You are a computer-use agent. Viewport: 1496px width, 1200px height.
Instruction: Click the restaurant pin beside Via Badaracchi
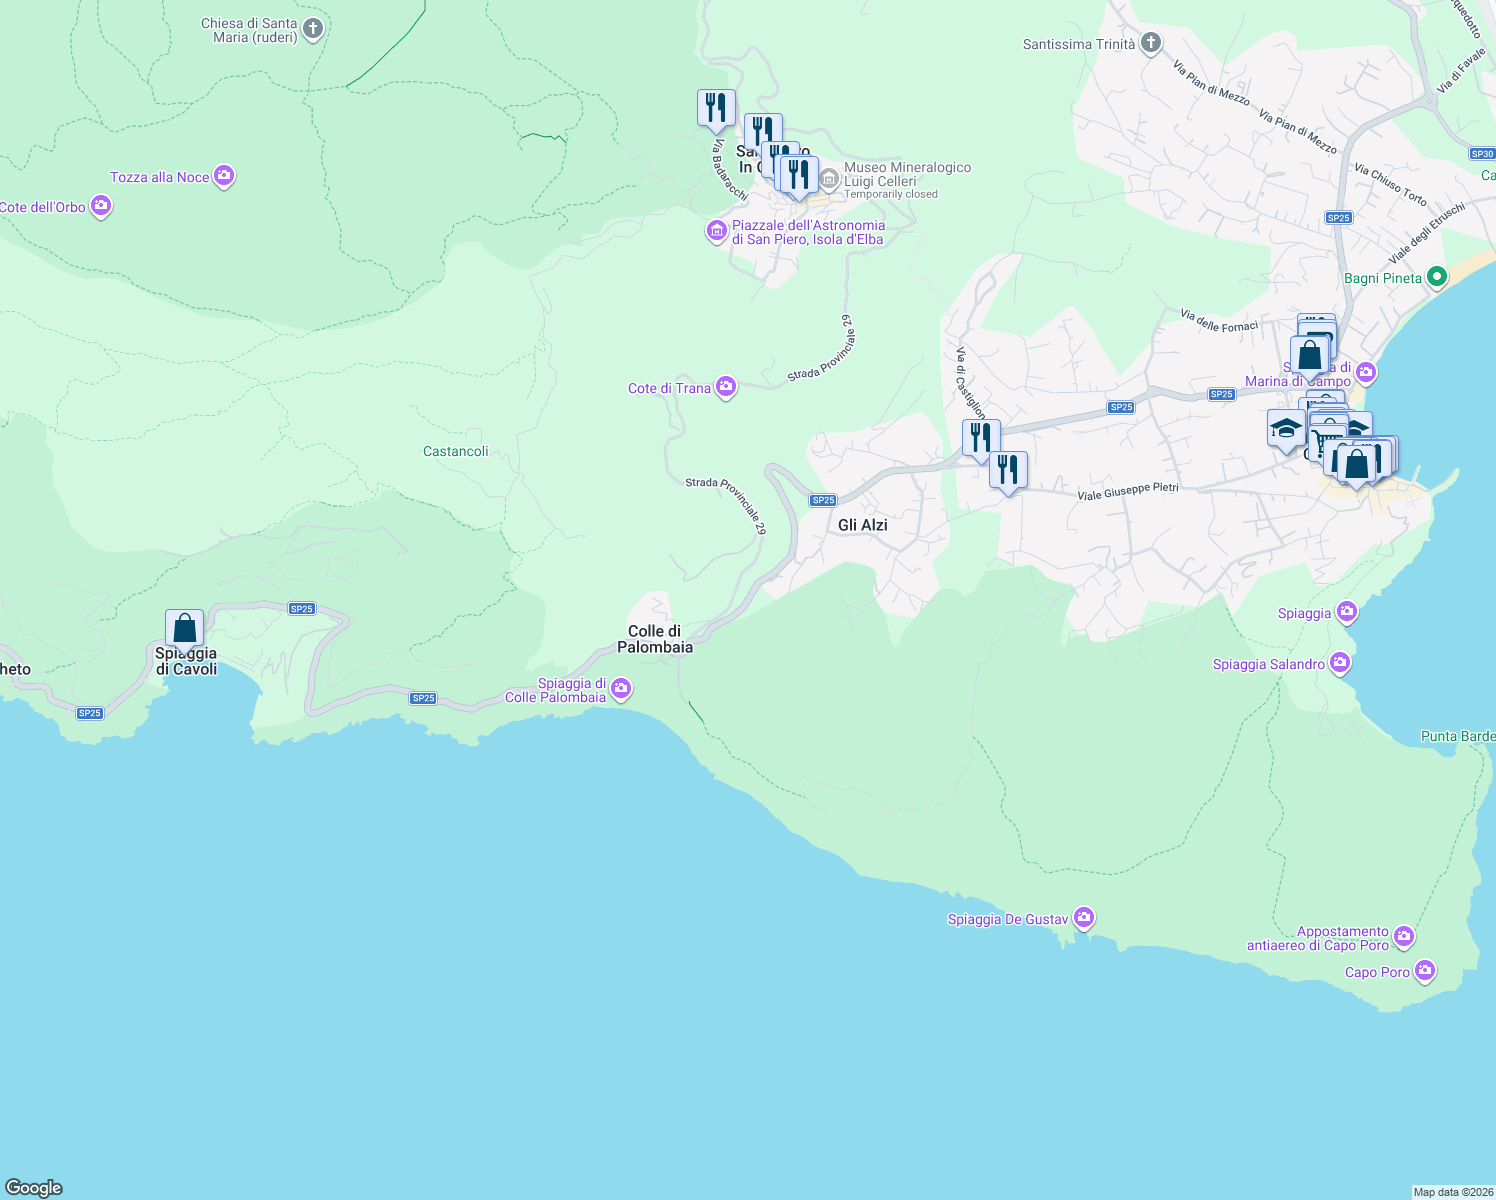[716, 106]
